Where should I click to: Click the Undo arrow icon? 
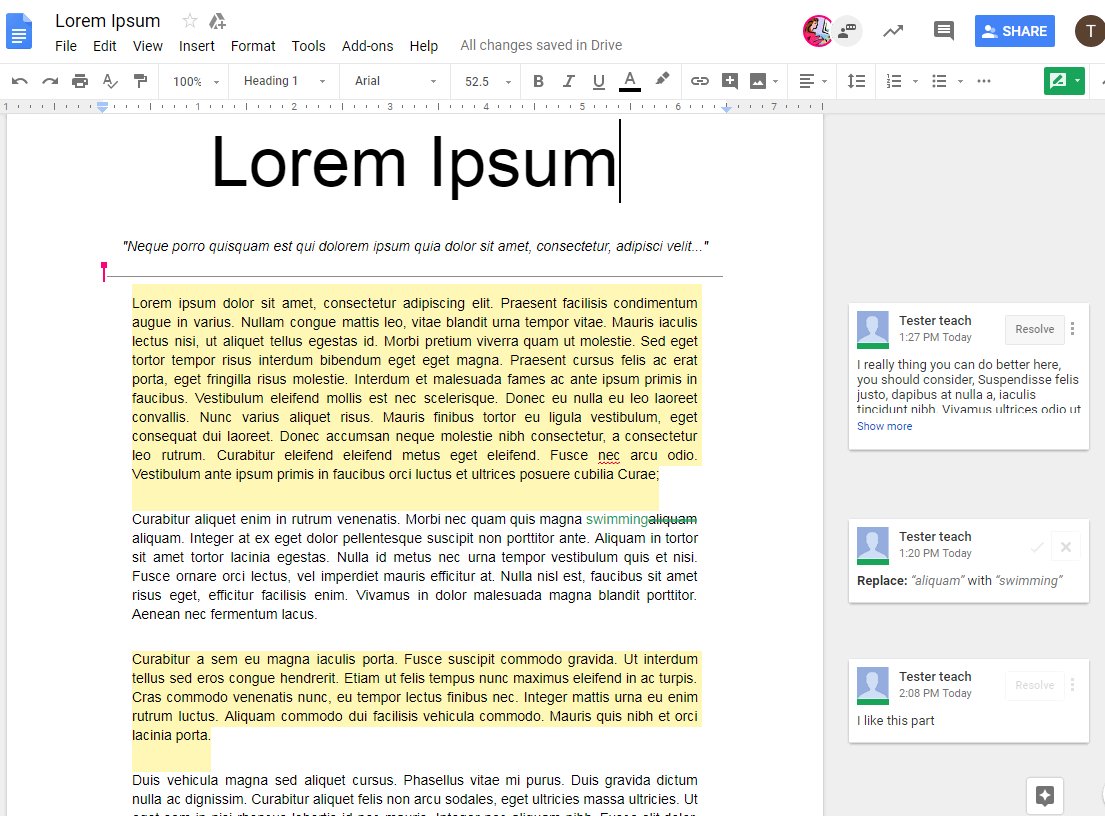point(20,81)
